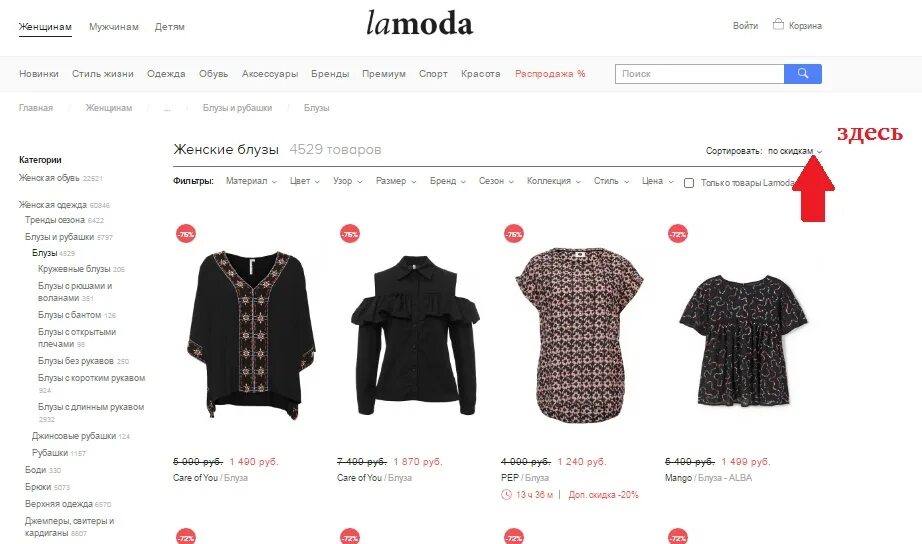
Task: Click into the Поиск search field
Action: [700, 74]
